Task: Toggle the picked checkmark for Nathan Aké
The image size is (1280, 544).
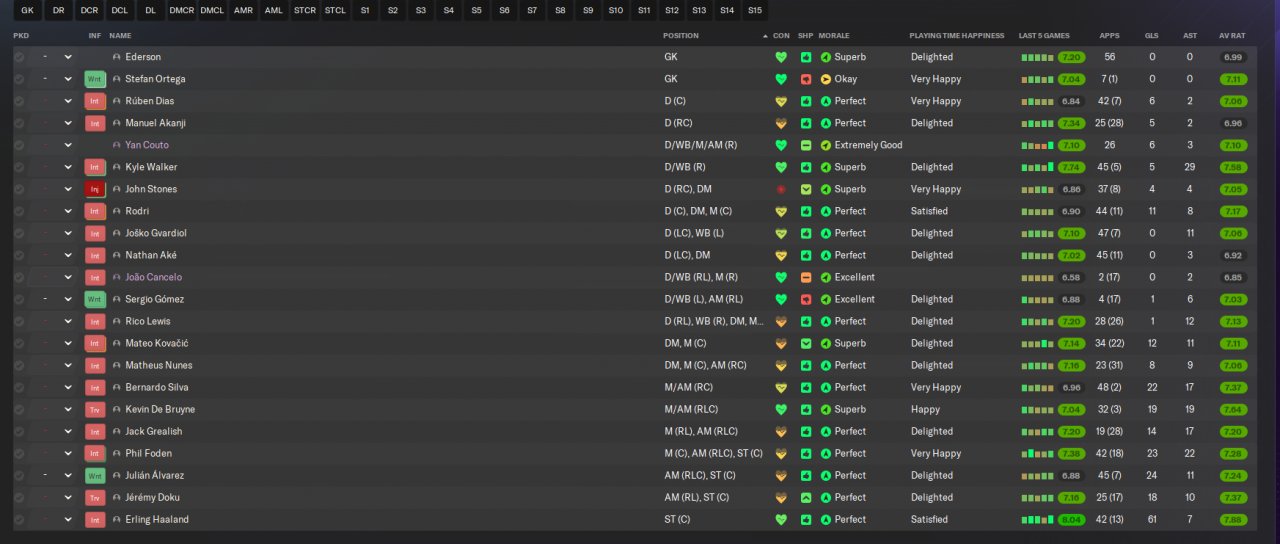Action: point(19,255)
